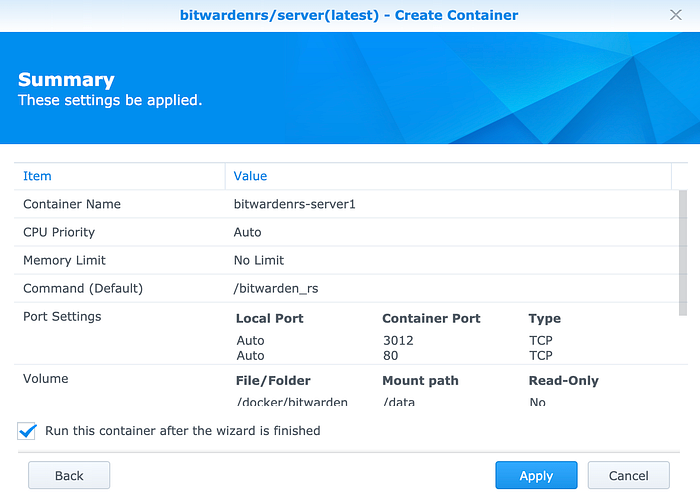Select the Mount path subheader
Viewport: 700px width, 496px height.
coord(421,380)
